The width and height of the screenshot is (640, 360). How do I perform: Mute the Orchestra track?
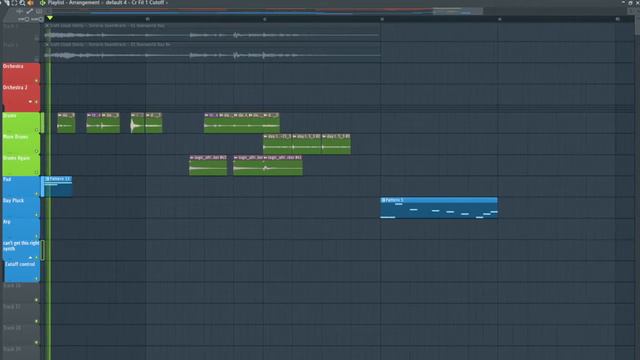click(x=36, y=81)
